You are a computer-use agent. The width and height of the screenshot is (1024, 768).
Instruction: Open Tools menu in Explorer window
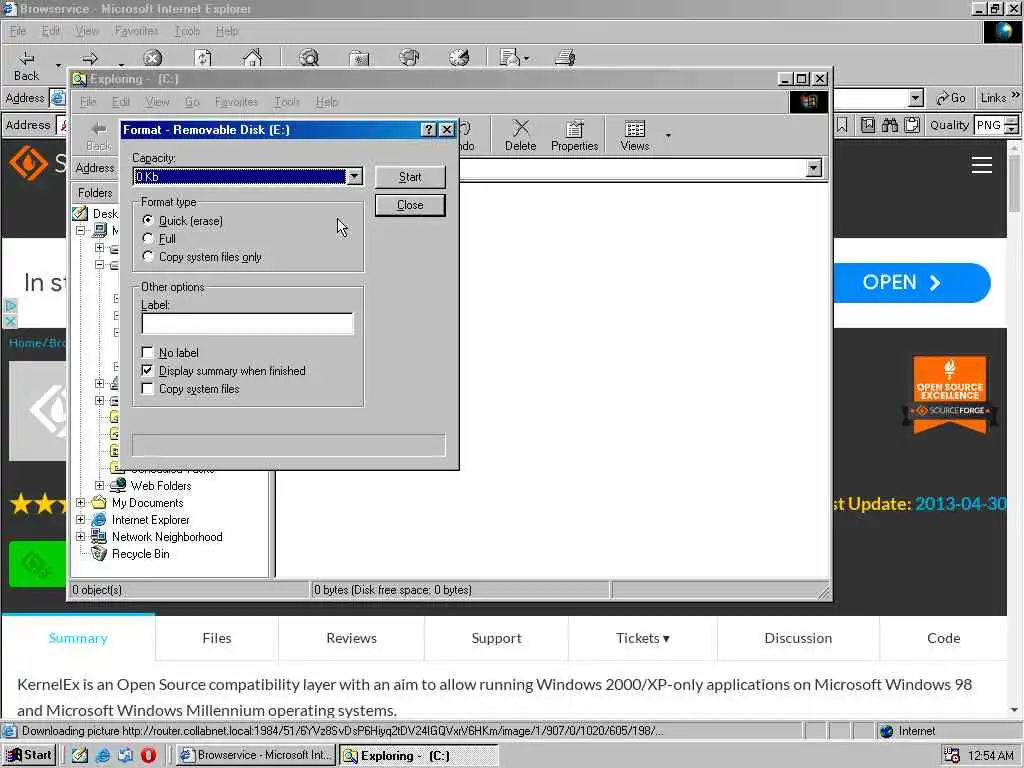[286, 102]
